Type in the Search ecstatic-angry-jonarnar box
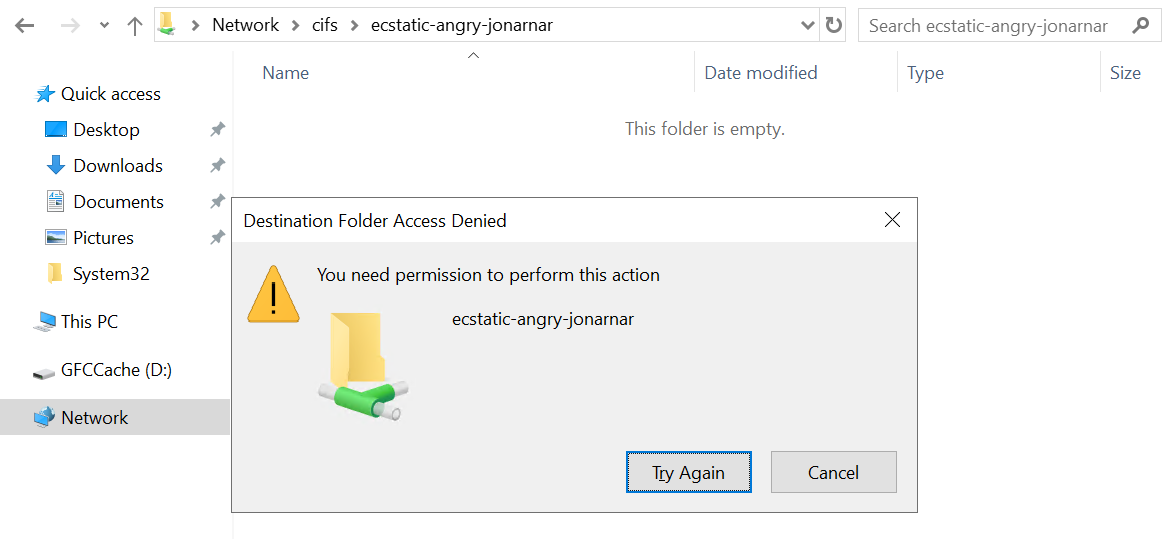This screenshot has height=539, width=1167. pos(990,26)
